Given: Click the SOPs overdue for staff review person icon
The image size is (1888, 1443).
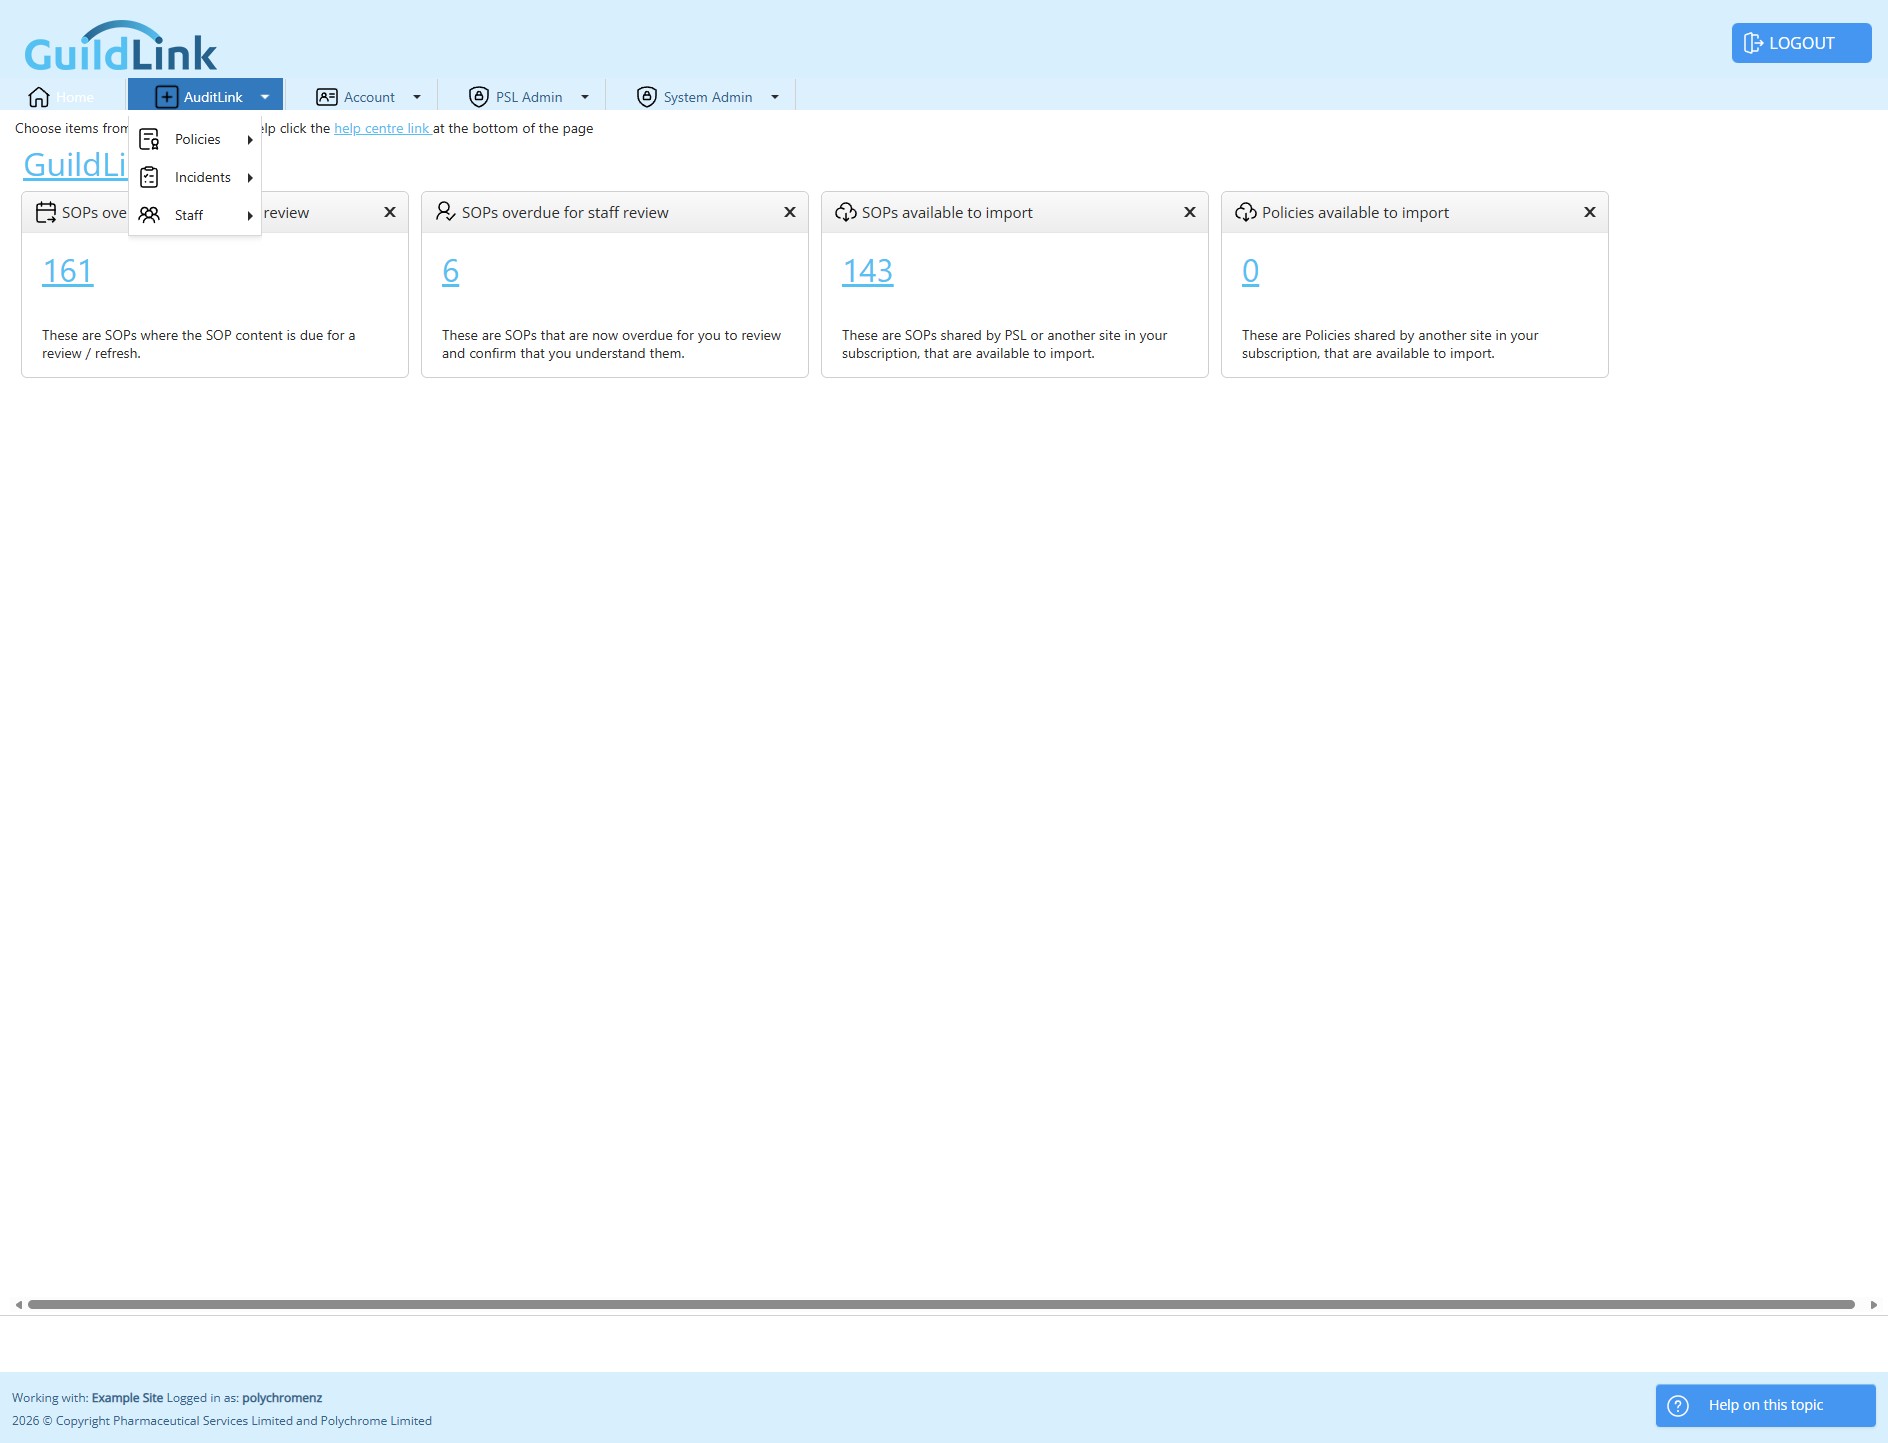Looking at the screenshot, I should pyautogui.click(x=446, y=212).
